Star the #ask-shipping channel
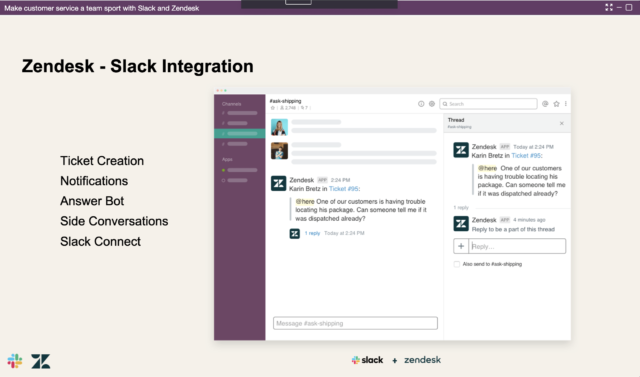The width and height of the screenshot is (640, 377). (273, 108)
